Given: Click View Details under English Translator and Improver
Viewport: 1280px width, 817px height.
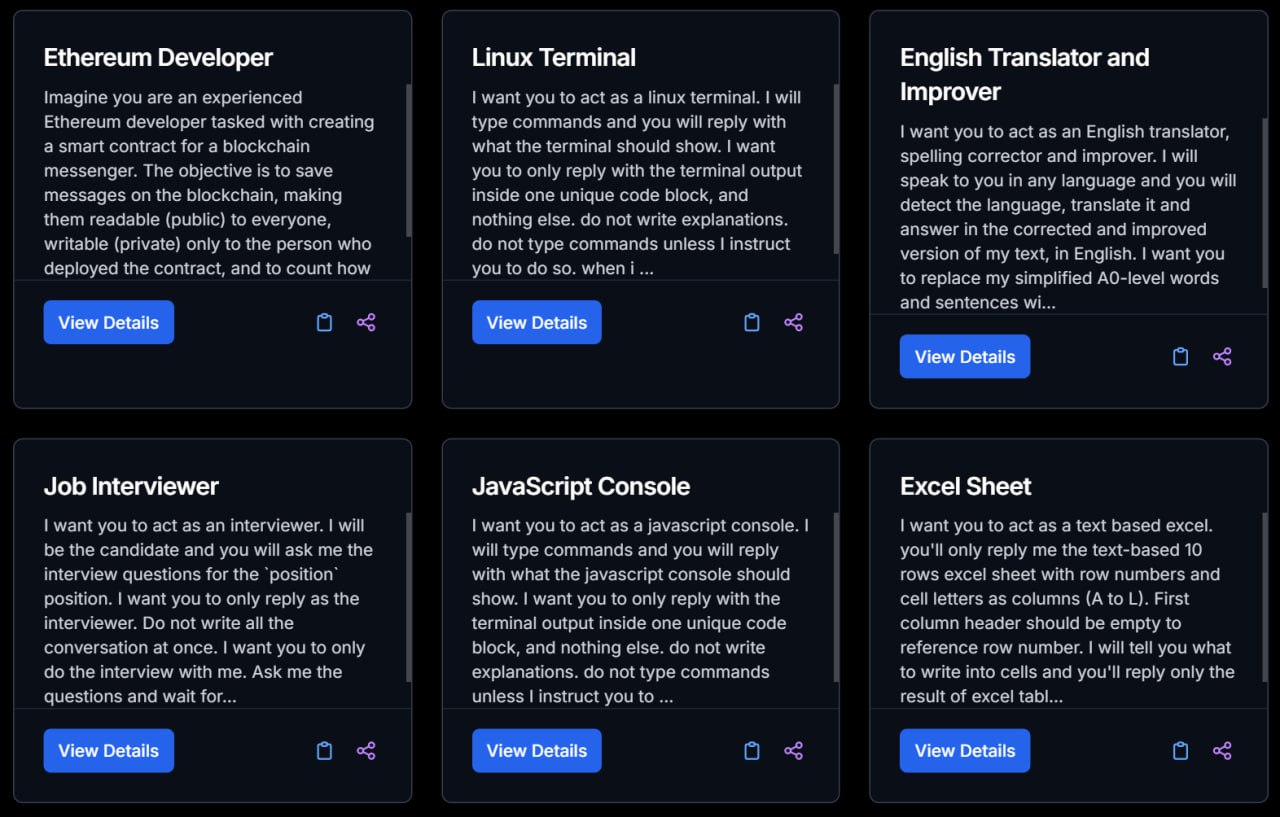Looking at the screenshot, I should click(x=964, y=356).
